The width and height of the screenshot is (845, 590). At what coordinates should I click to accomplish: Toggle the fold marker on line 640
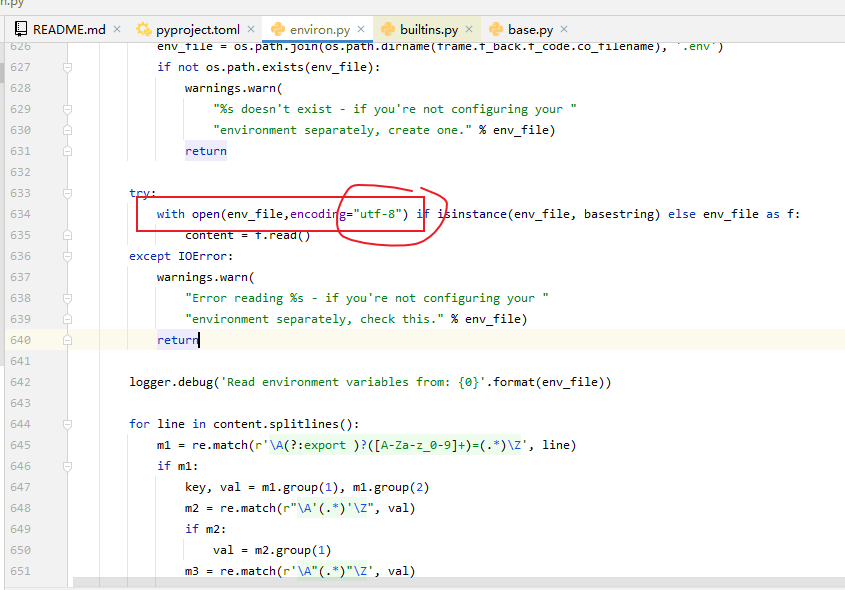(x=67, y=341)
